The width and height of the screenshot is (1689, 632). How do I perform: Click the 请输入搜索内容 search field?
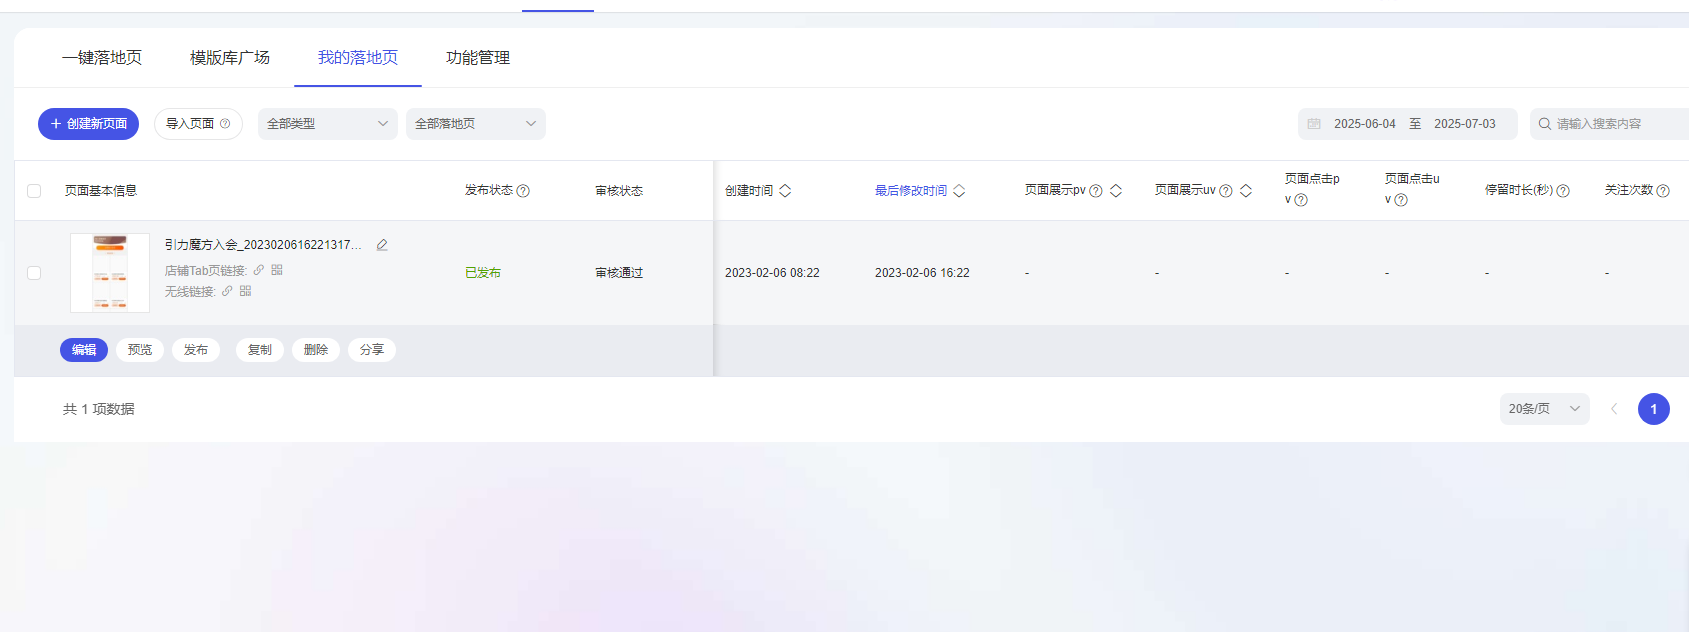point(1615,124)
